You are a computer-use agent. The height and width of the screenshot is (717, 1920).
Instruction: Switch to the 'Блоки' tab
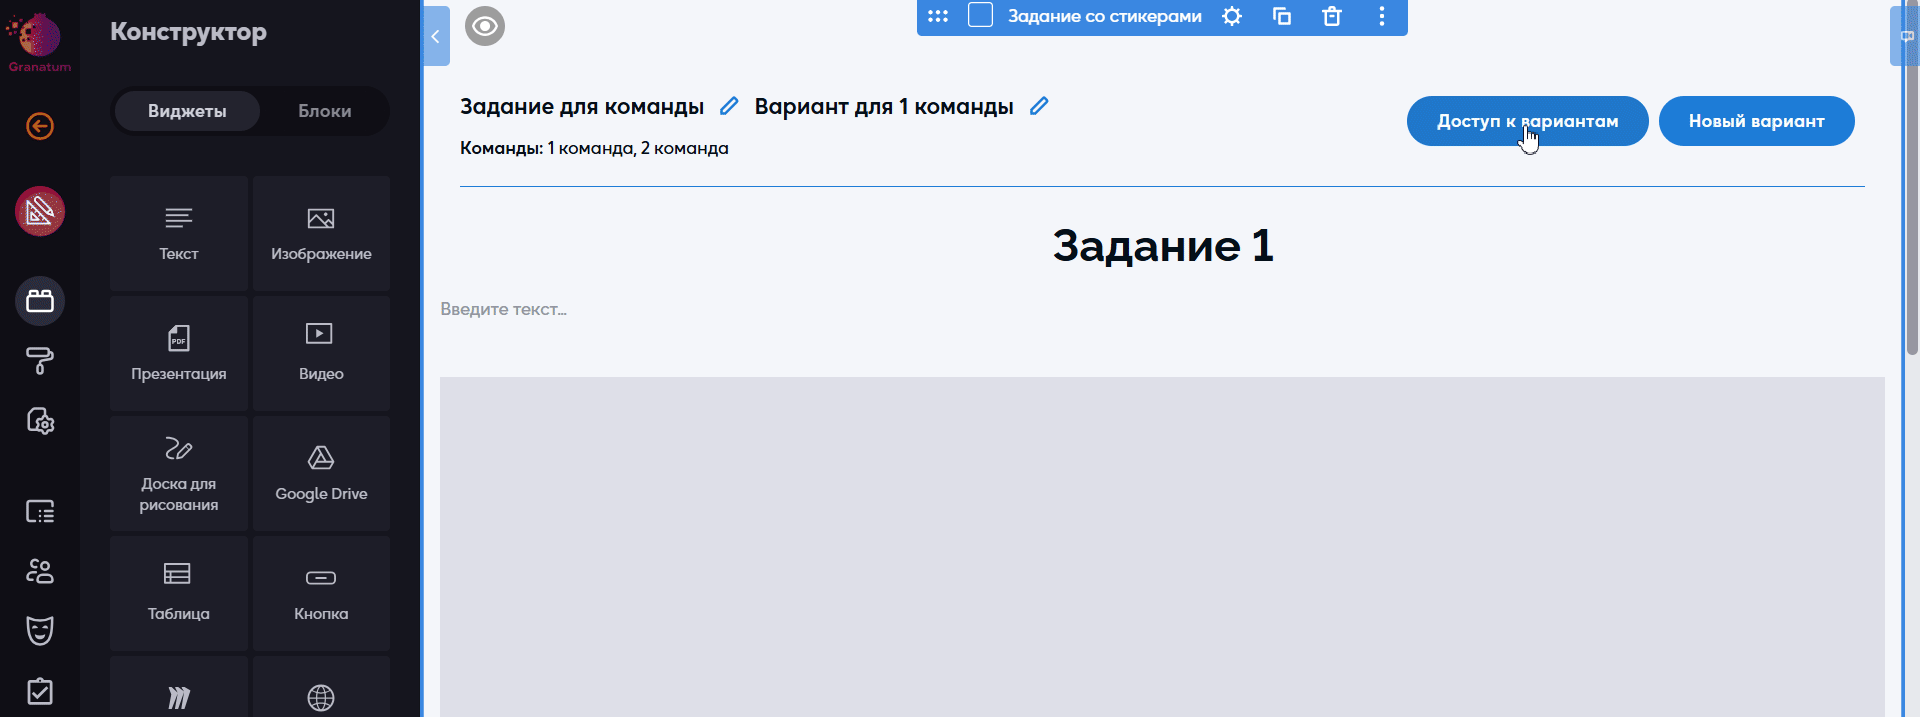click(x=324, y=111)
